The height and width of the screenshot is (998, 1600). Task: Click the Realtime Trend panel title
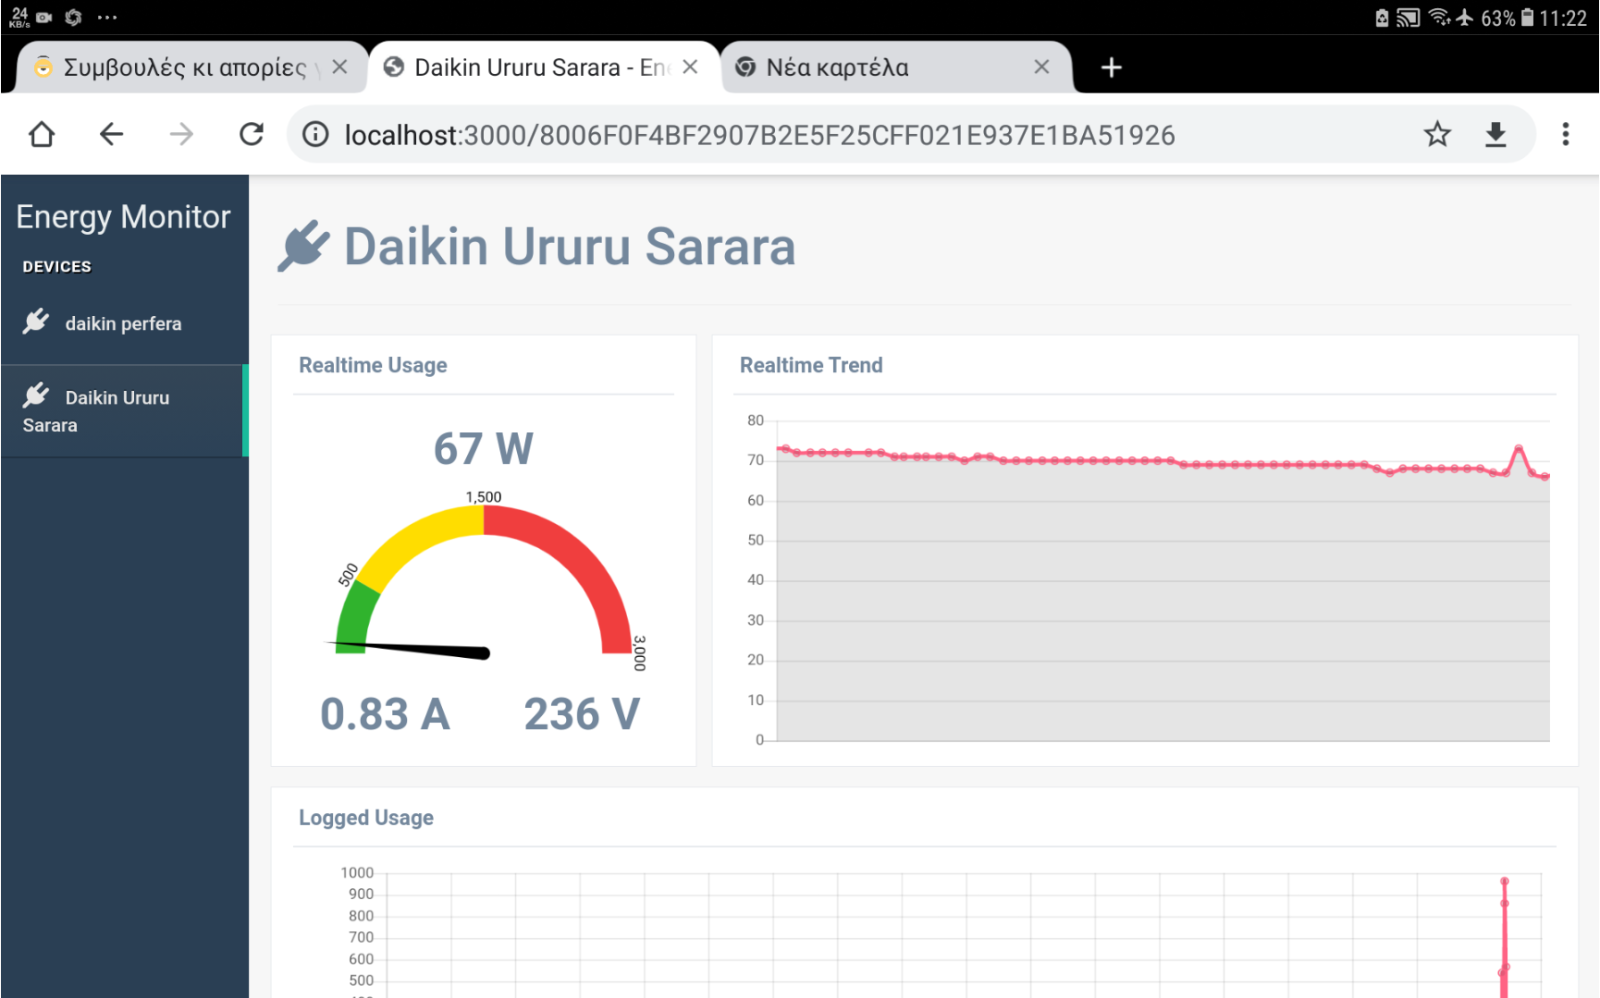(x=811, y=365)
